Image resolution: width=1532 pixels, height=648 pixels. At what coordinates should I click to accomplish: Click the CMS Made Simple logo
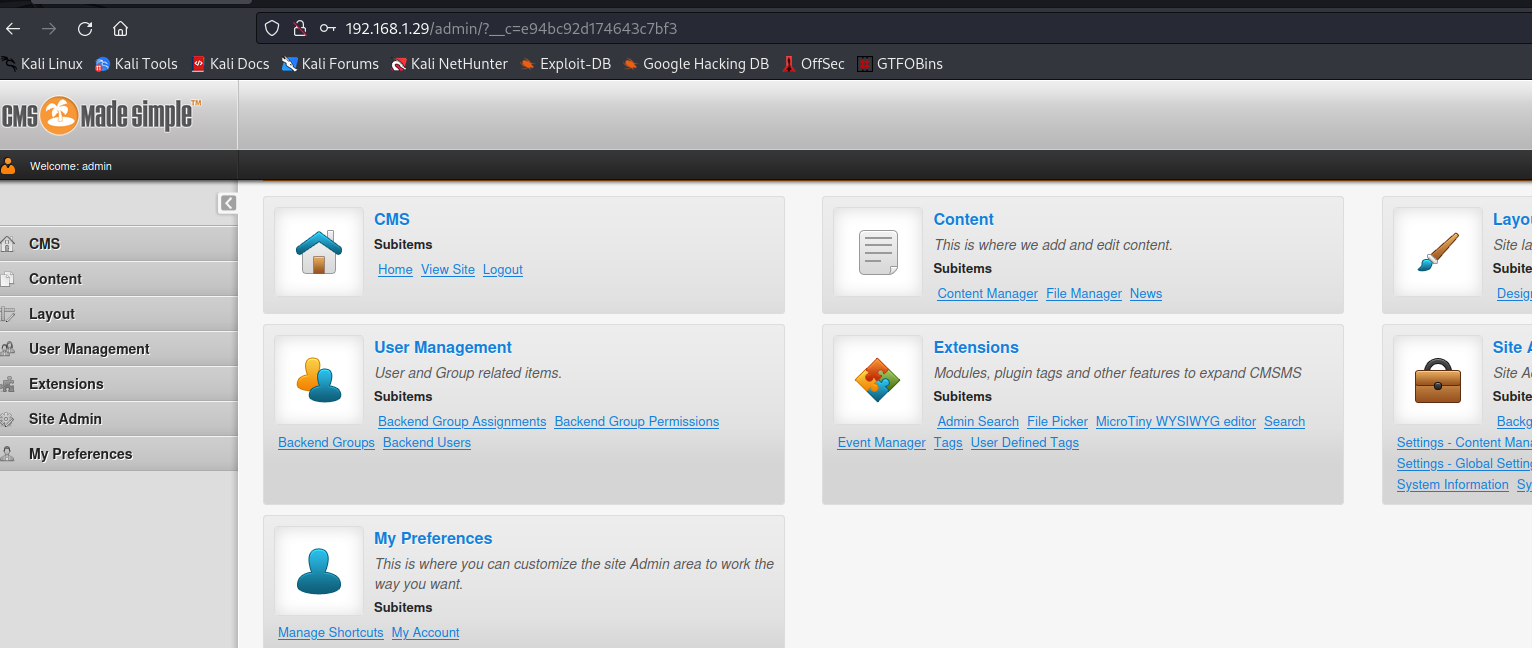[100, 115]
